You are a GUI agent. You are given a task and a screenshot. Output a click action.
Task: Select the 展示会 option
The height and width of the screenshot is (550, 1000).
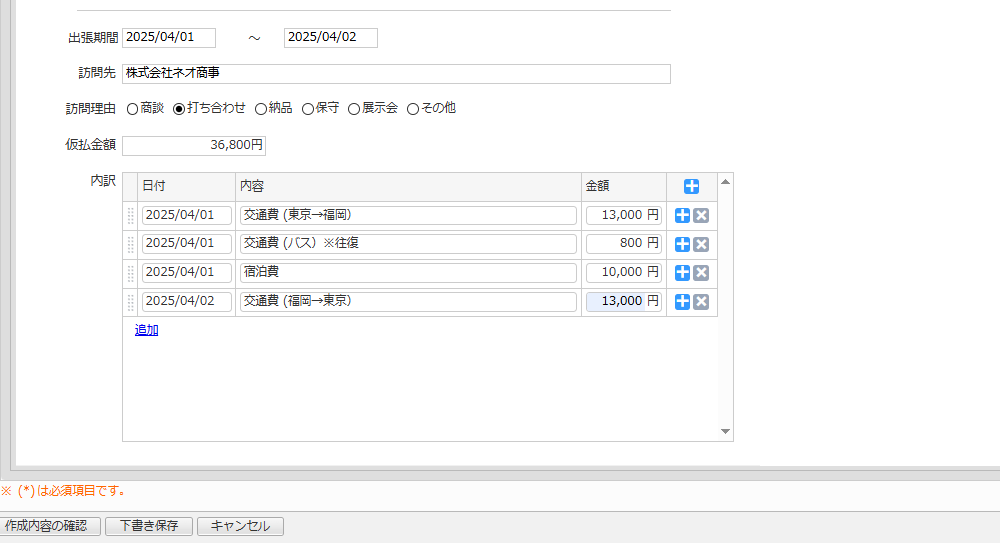[x=354, y=109]
